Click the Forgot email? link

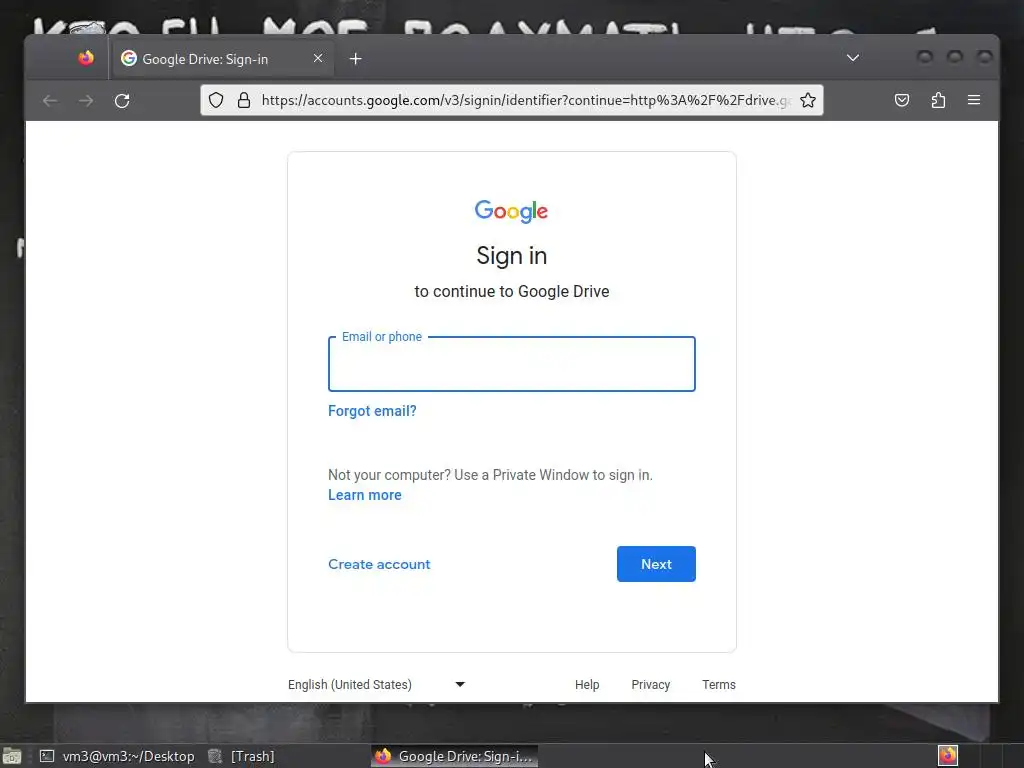(372, 411)
